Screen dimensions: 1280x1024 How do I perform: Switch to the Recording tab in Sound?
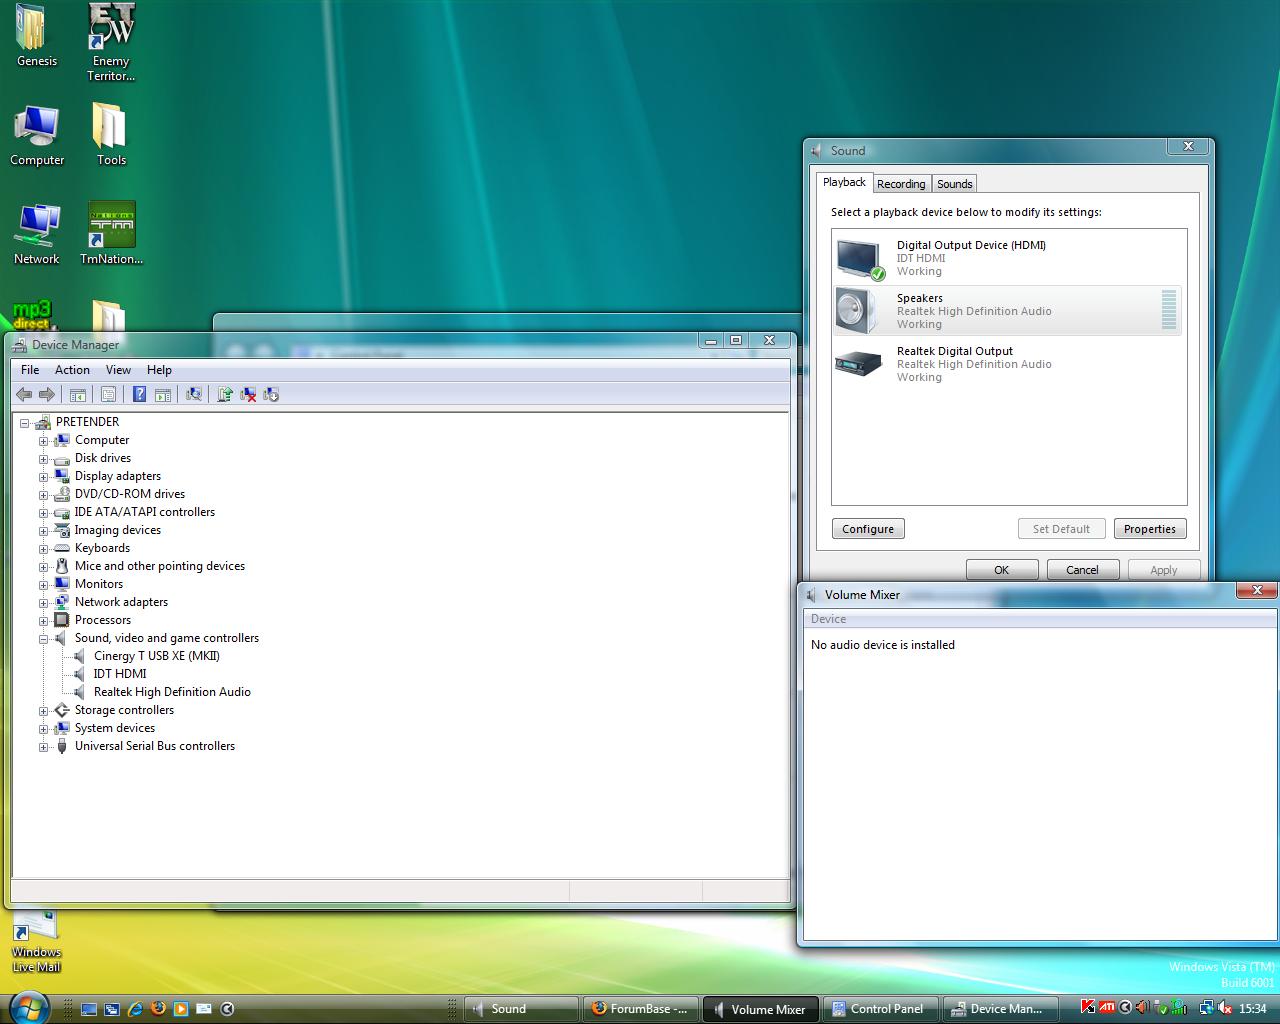901,184
